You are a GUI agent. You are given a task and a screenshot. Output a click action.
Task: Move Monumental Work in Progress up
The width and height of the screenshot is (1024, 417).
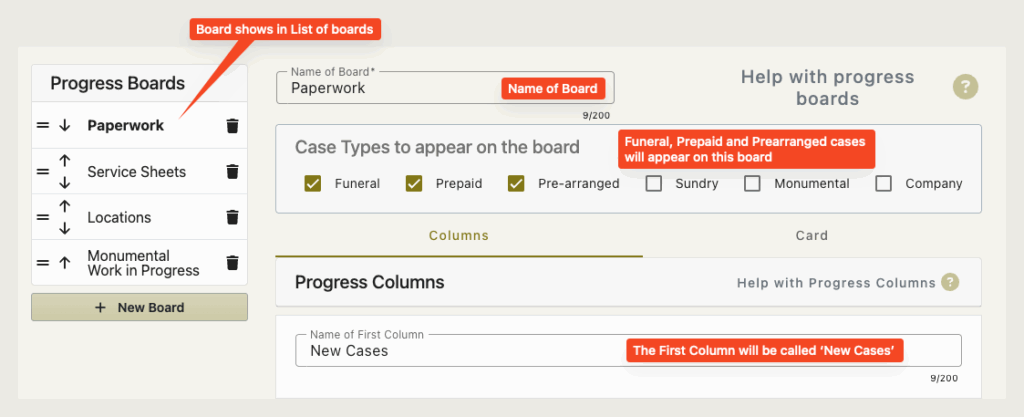pos(64,263)
